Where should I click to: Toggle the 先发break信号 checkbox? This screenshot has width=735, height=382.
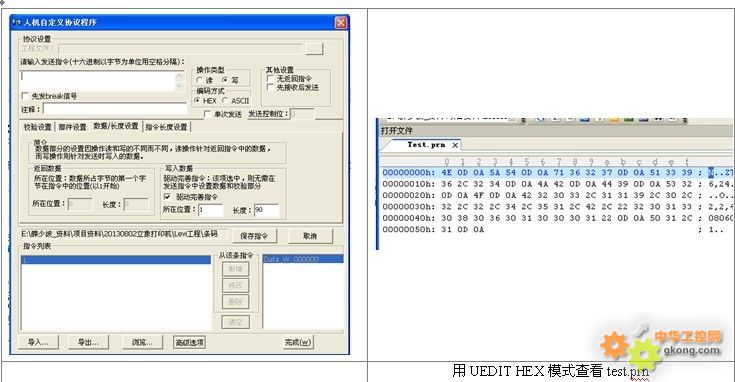point(25,96)
